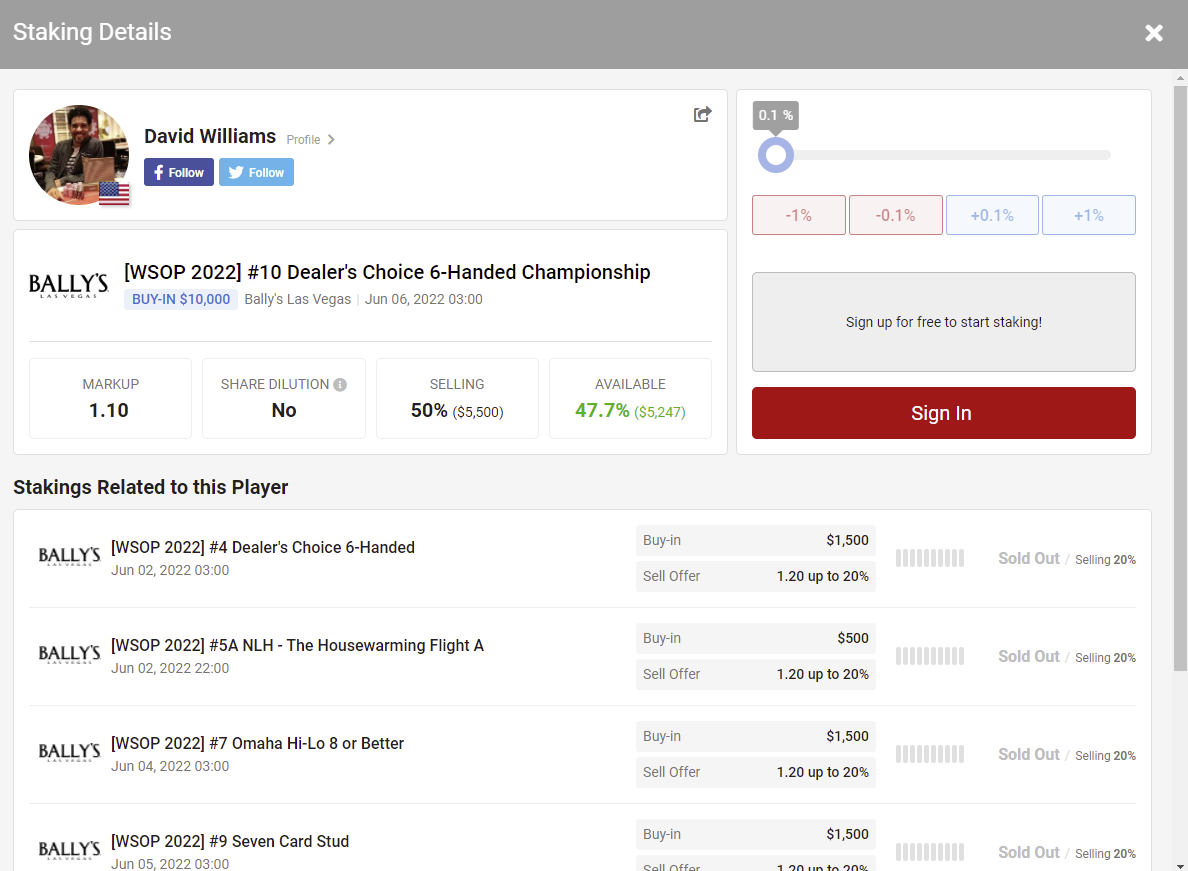
Task: Open David Williams' Profile link
Action: pos(303,139)
